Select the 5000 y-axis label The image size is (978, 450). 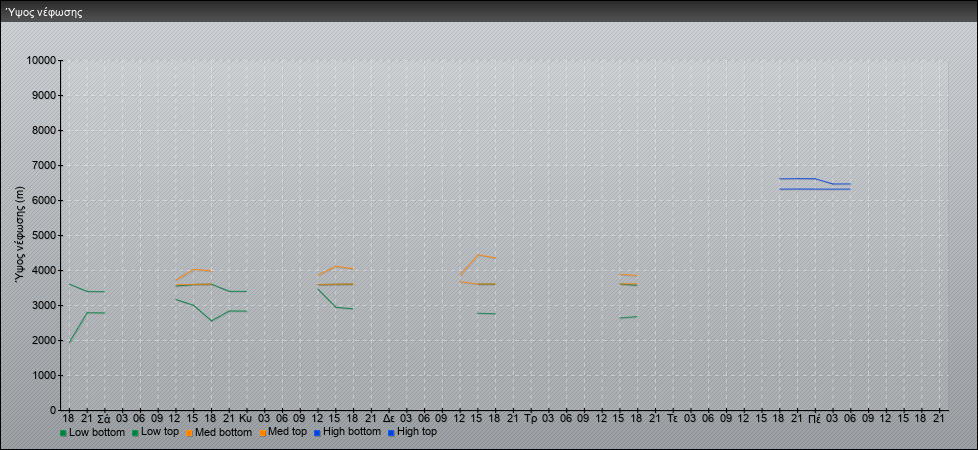pyautogui.click(x=44, y=235)
